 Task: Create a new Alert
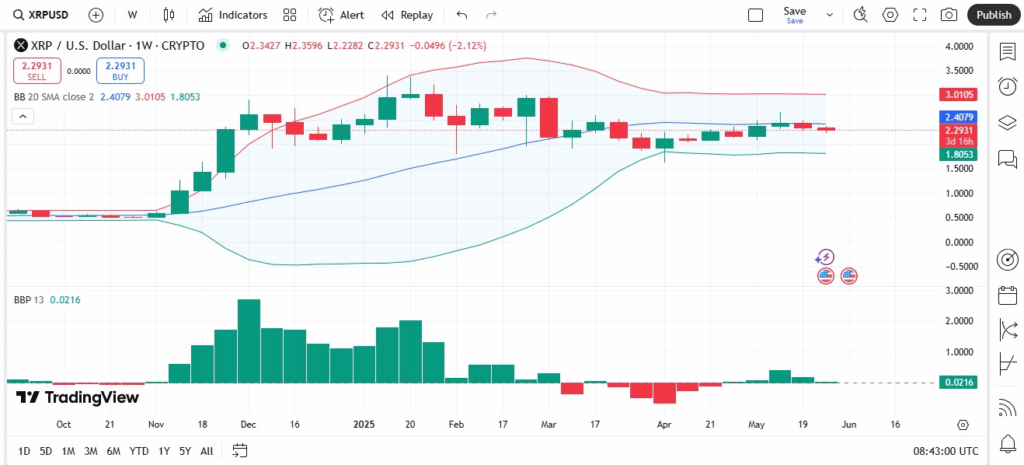pos(341,14)
